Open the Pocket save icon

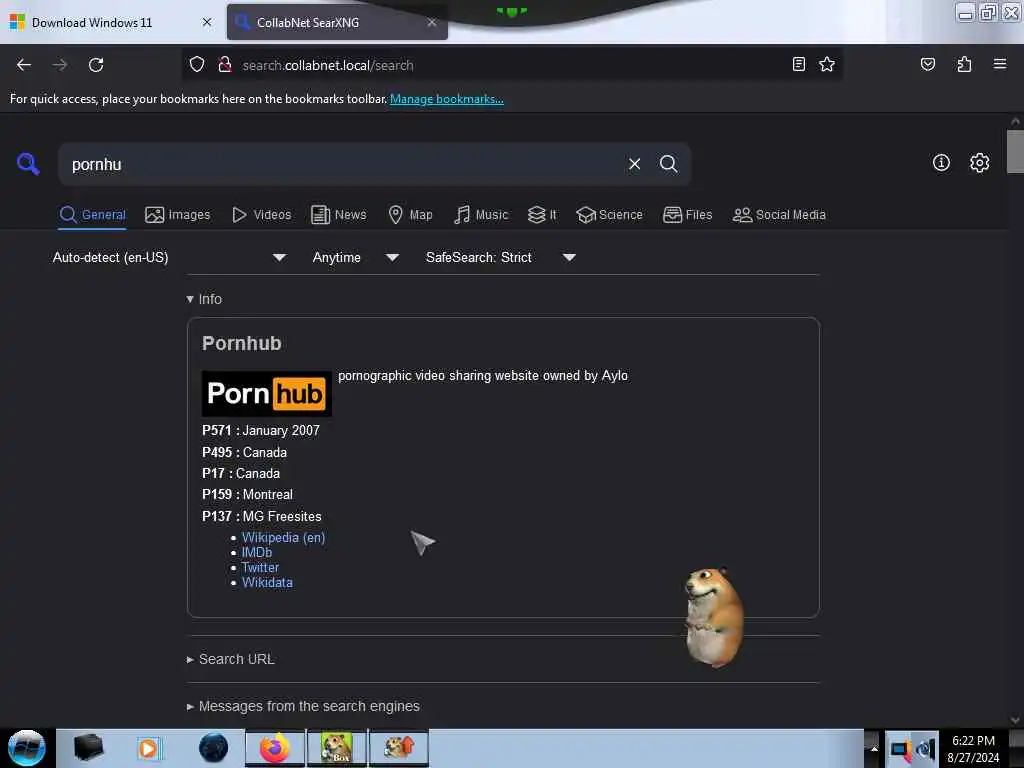click(x=927, y=64)
